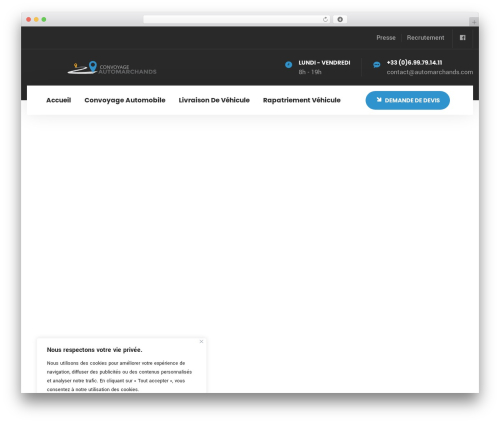
Task: Reload the page with the refresh icon
Action: tap(325, 20)
